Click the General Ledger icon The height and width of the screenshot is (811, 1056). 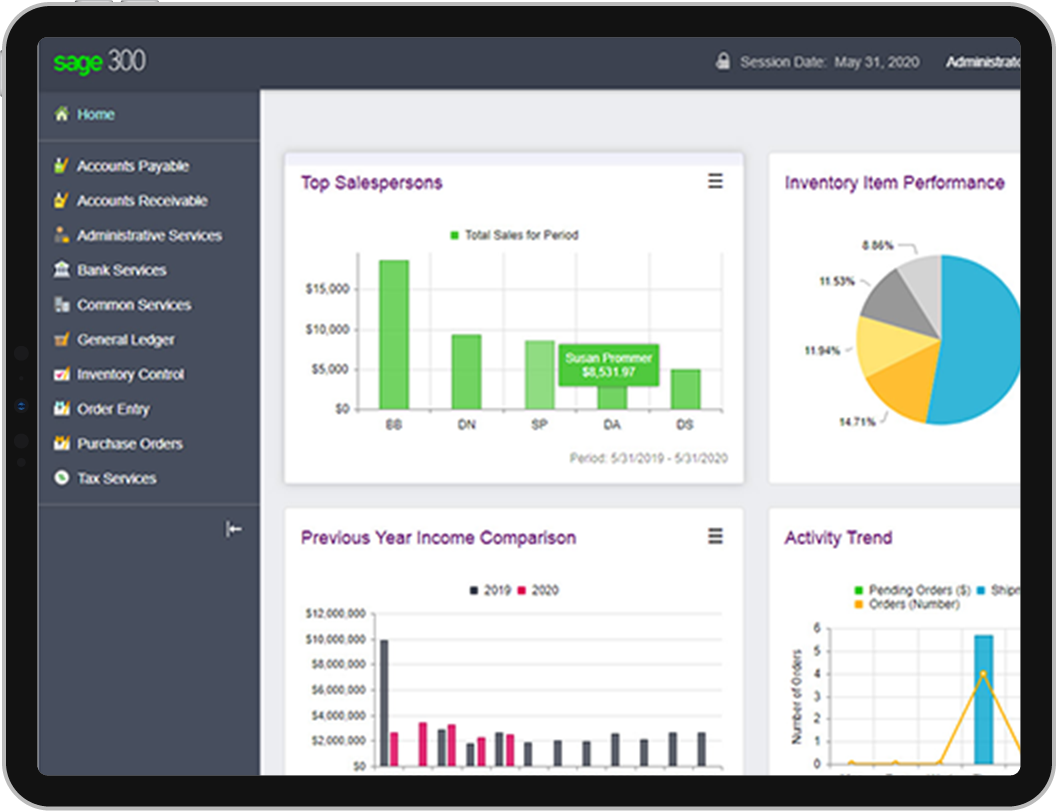click(x=61, y=339)
